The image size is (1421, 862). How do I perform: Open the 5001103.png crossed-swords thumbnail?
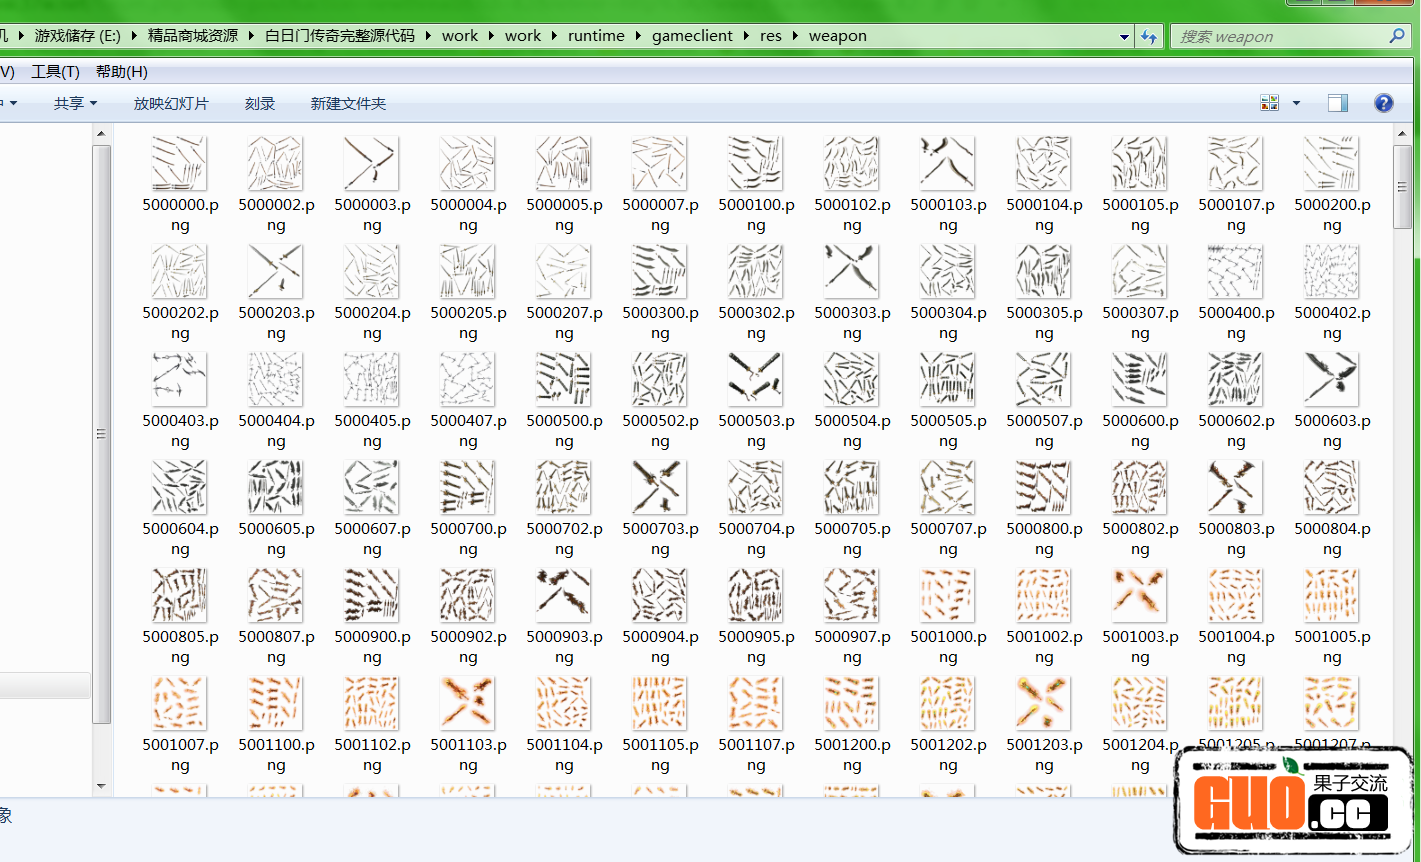point(467,703)
